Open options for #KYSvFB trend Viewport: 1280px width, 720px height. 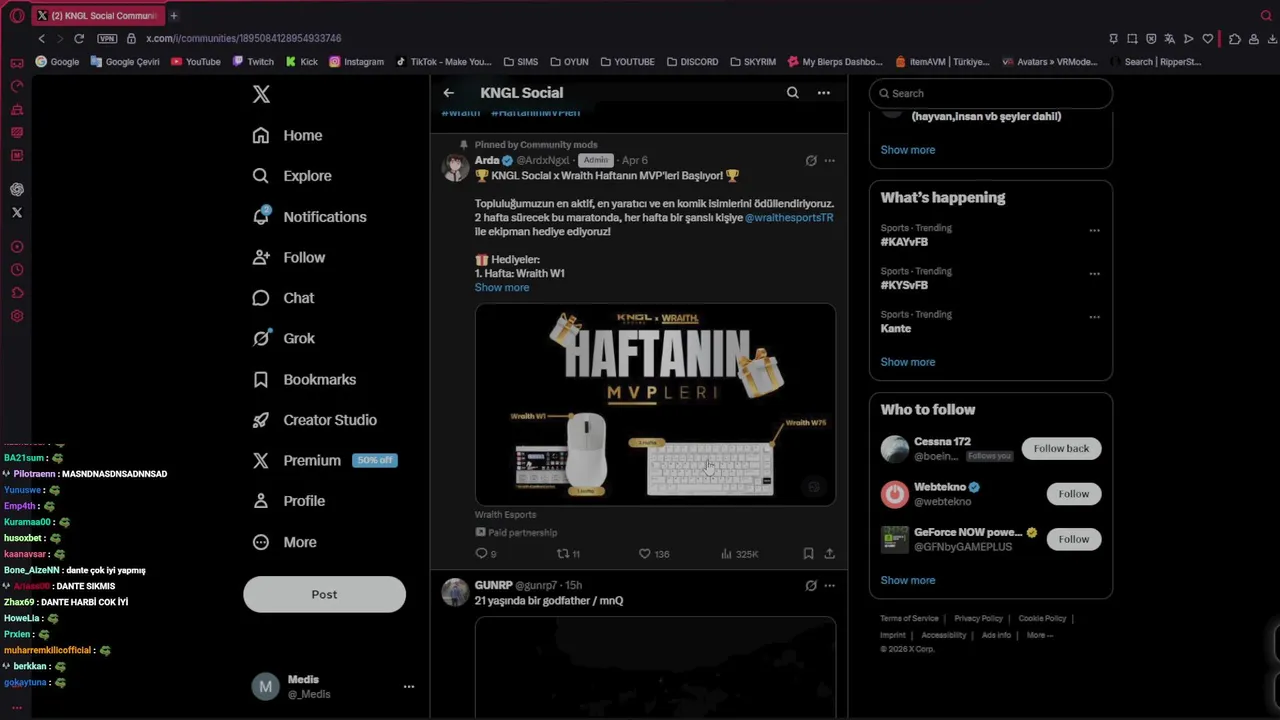1094,273
